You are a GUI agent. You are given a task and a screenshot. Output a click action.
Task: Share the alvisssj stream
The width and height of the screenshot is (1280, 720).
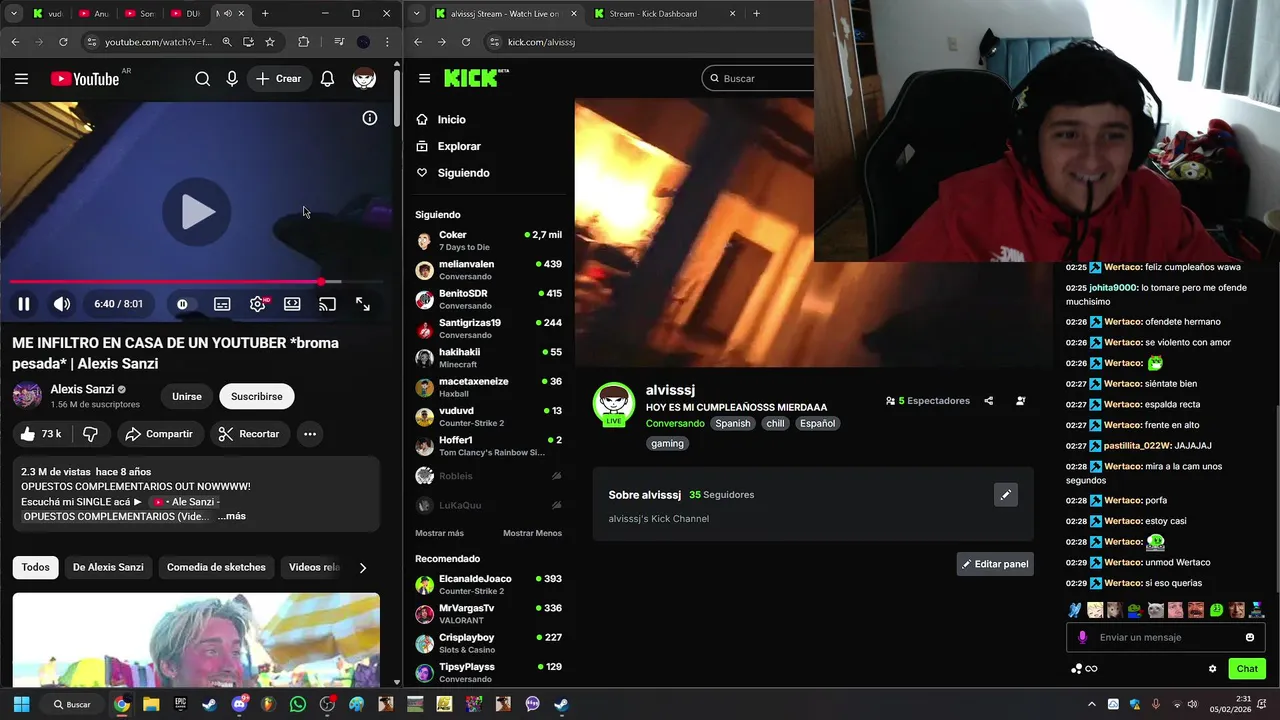(x=989, y=401)
